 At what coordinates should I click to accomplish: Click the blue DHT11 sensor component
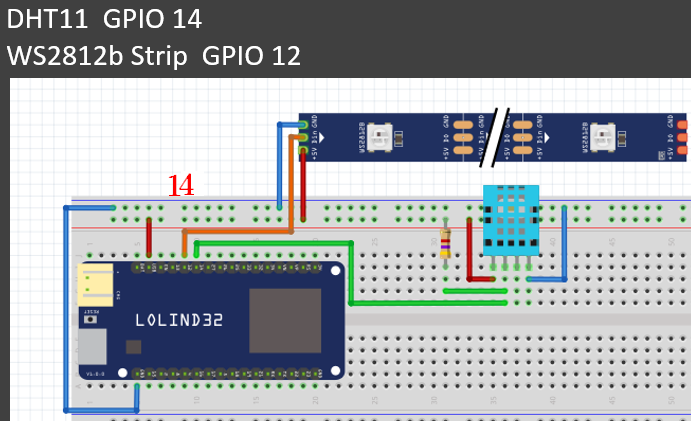[x=510, y=220]
